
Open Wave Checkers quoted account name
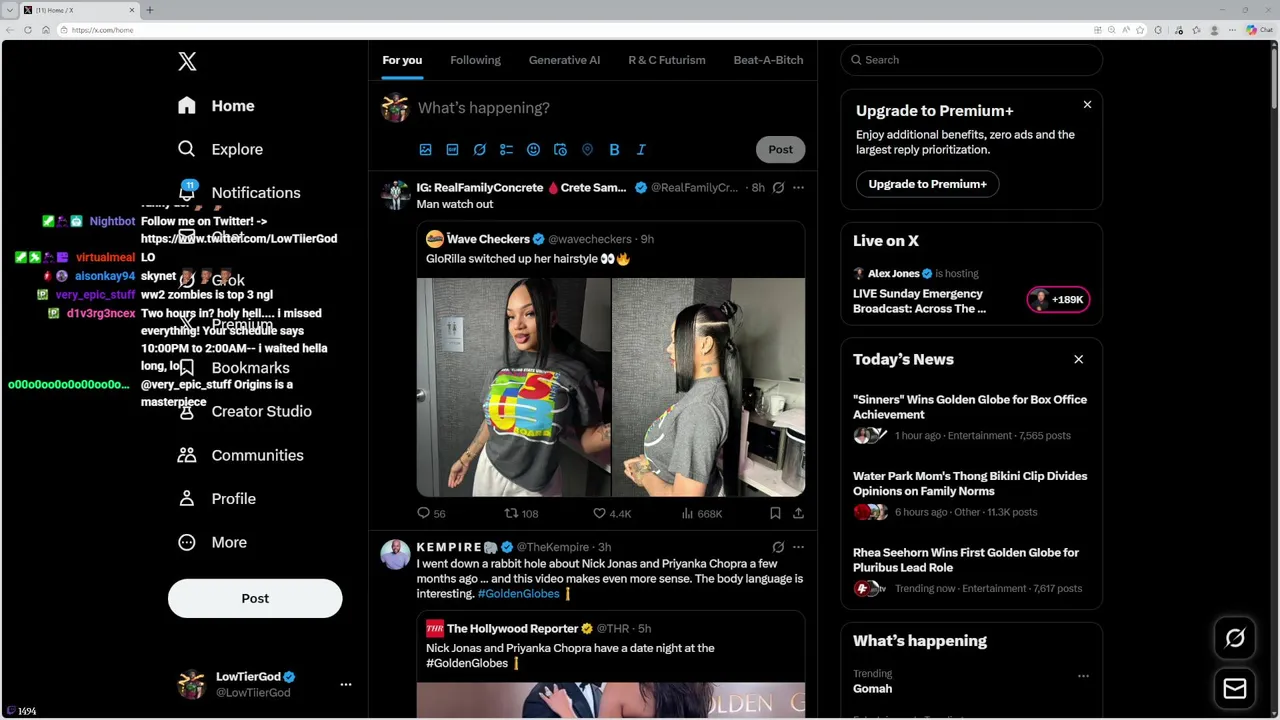pos(488,239)
